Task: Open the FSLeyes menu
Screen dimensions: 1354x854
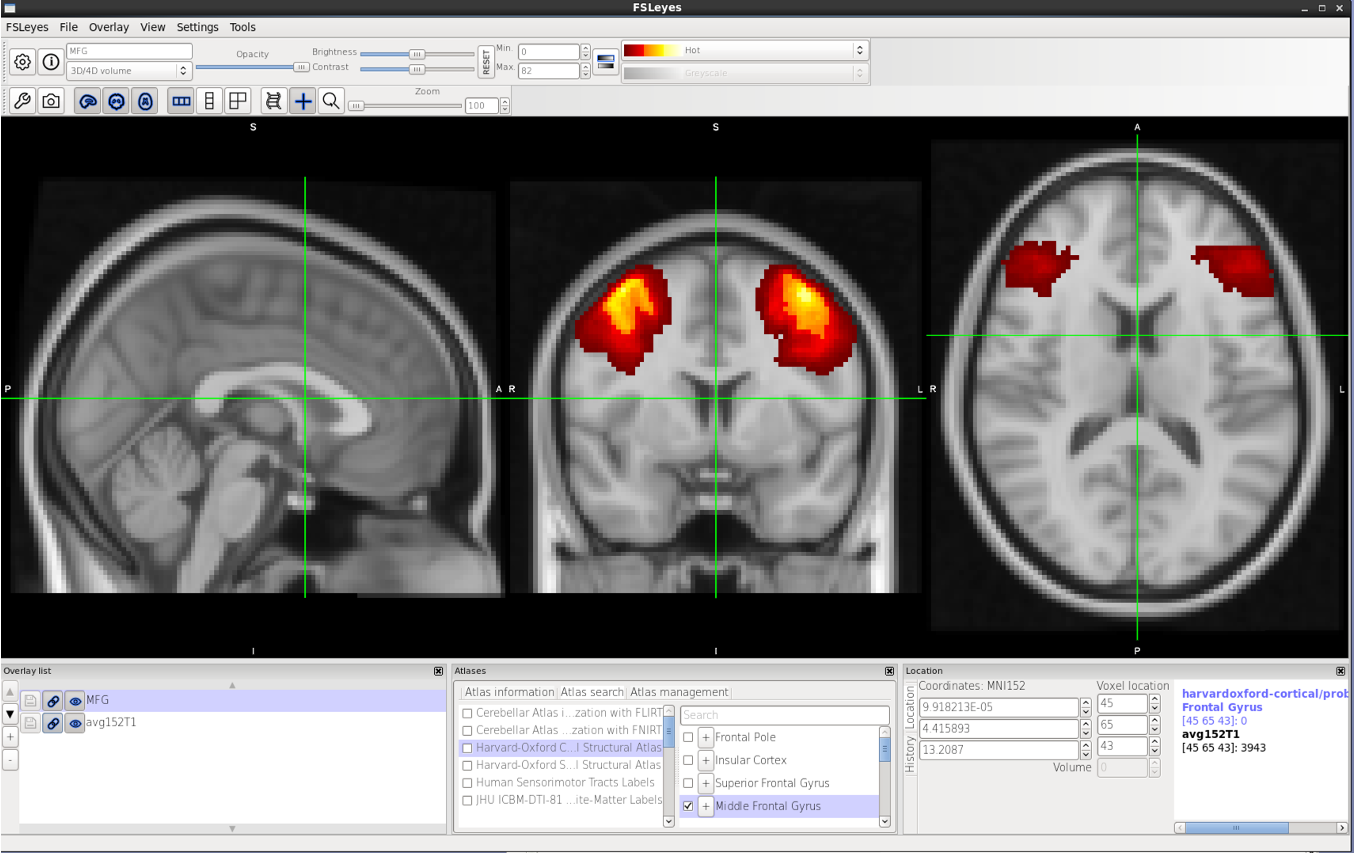Action: pyautogui.click(x=27, y=27)
